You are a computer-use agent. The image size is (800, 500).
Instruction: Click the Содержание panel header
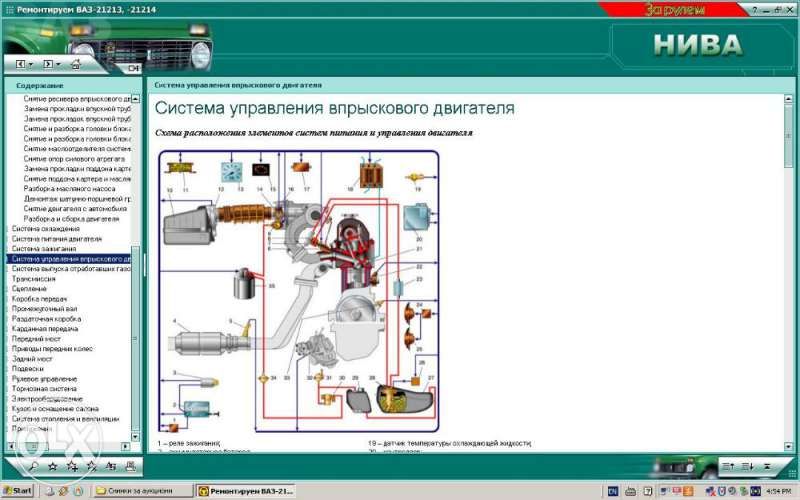point(40,86)
